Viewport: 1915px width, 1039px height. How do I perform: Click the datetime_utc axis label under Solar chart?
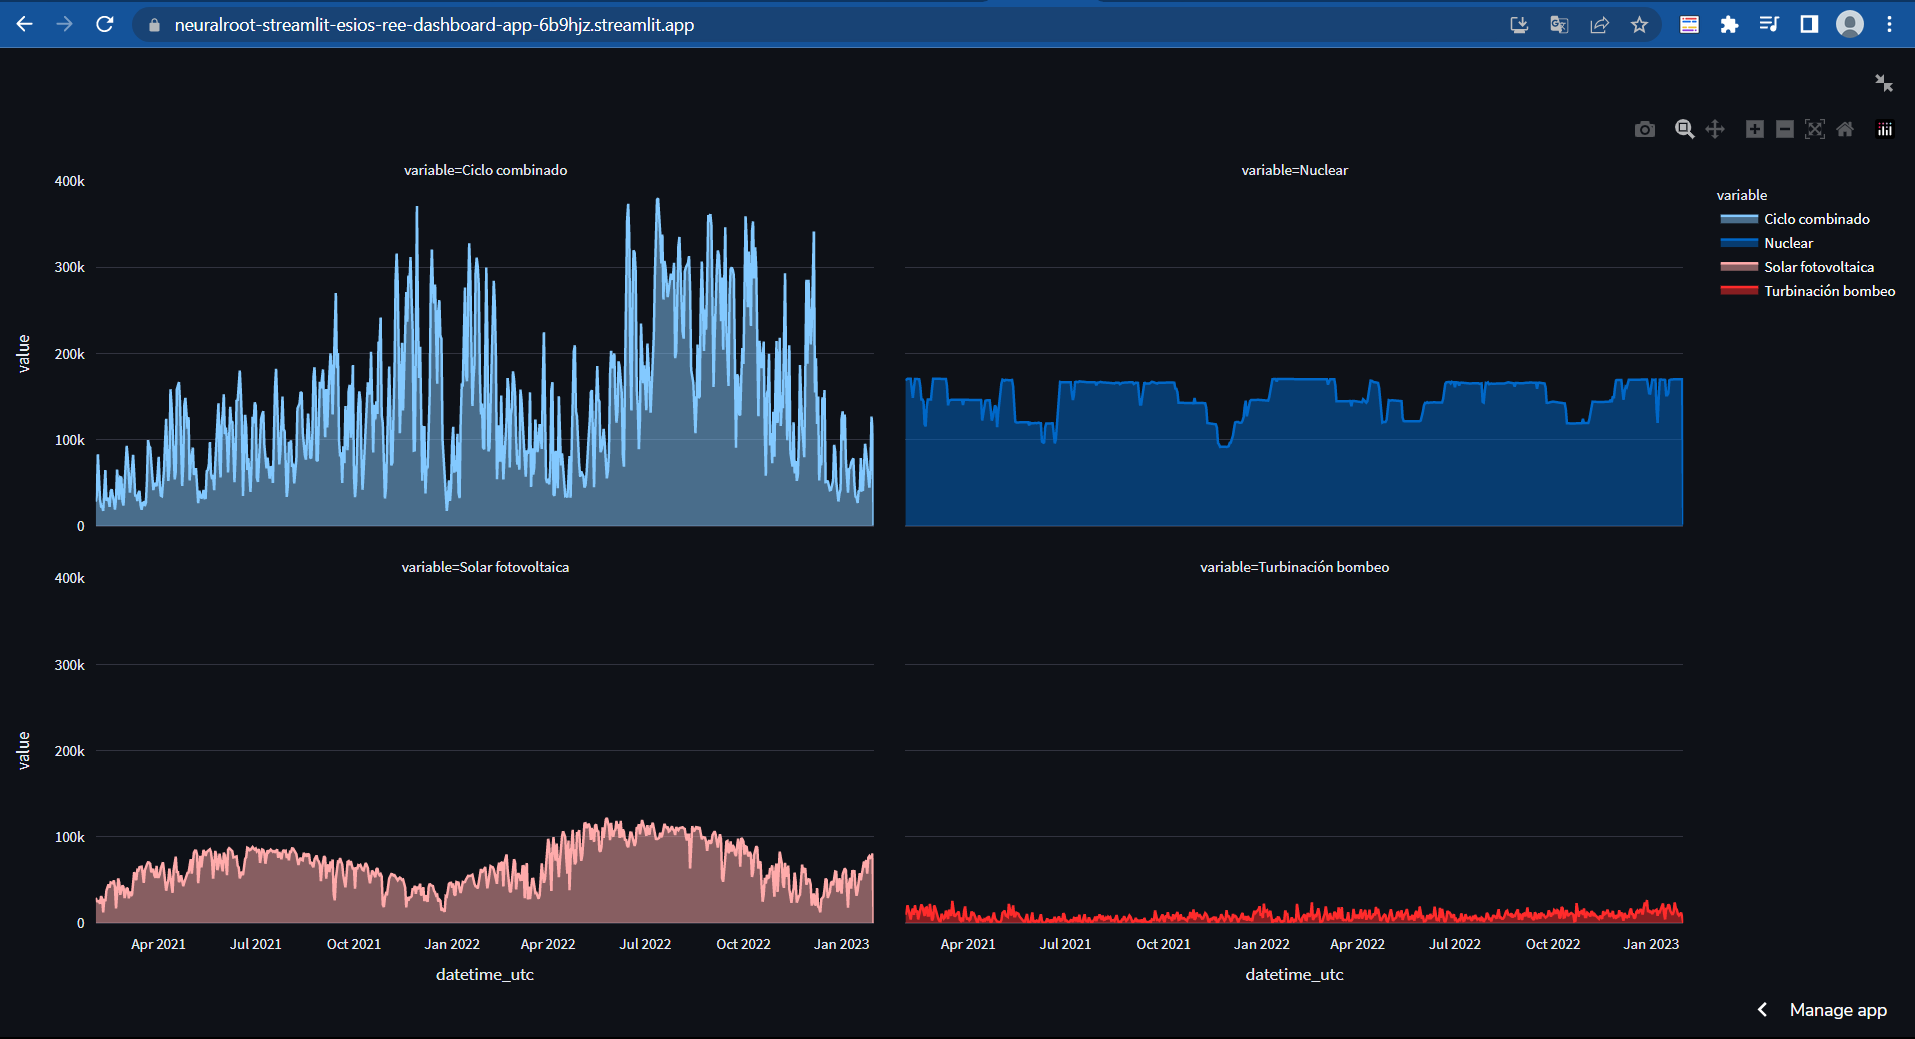[x=485, y=974]
